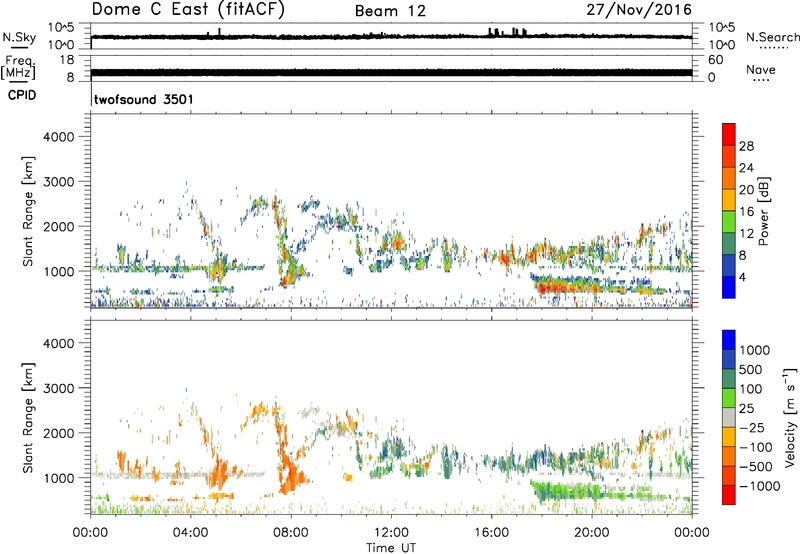Click the "CPID" row label
Viewport: 800px width, 554px height.
(22, 95)
